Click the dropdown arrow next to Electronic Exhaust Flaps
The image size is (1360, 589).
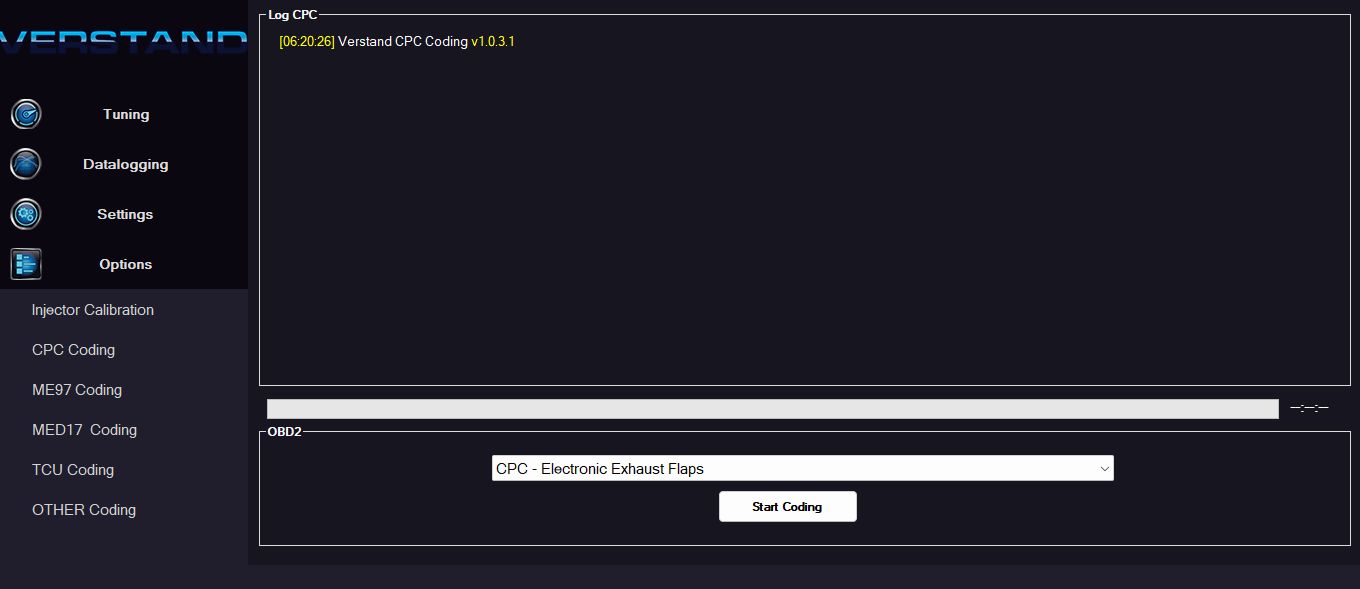coord(1103,467)
